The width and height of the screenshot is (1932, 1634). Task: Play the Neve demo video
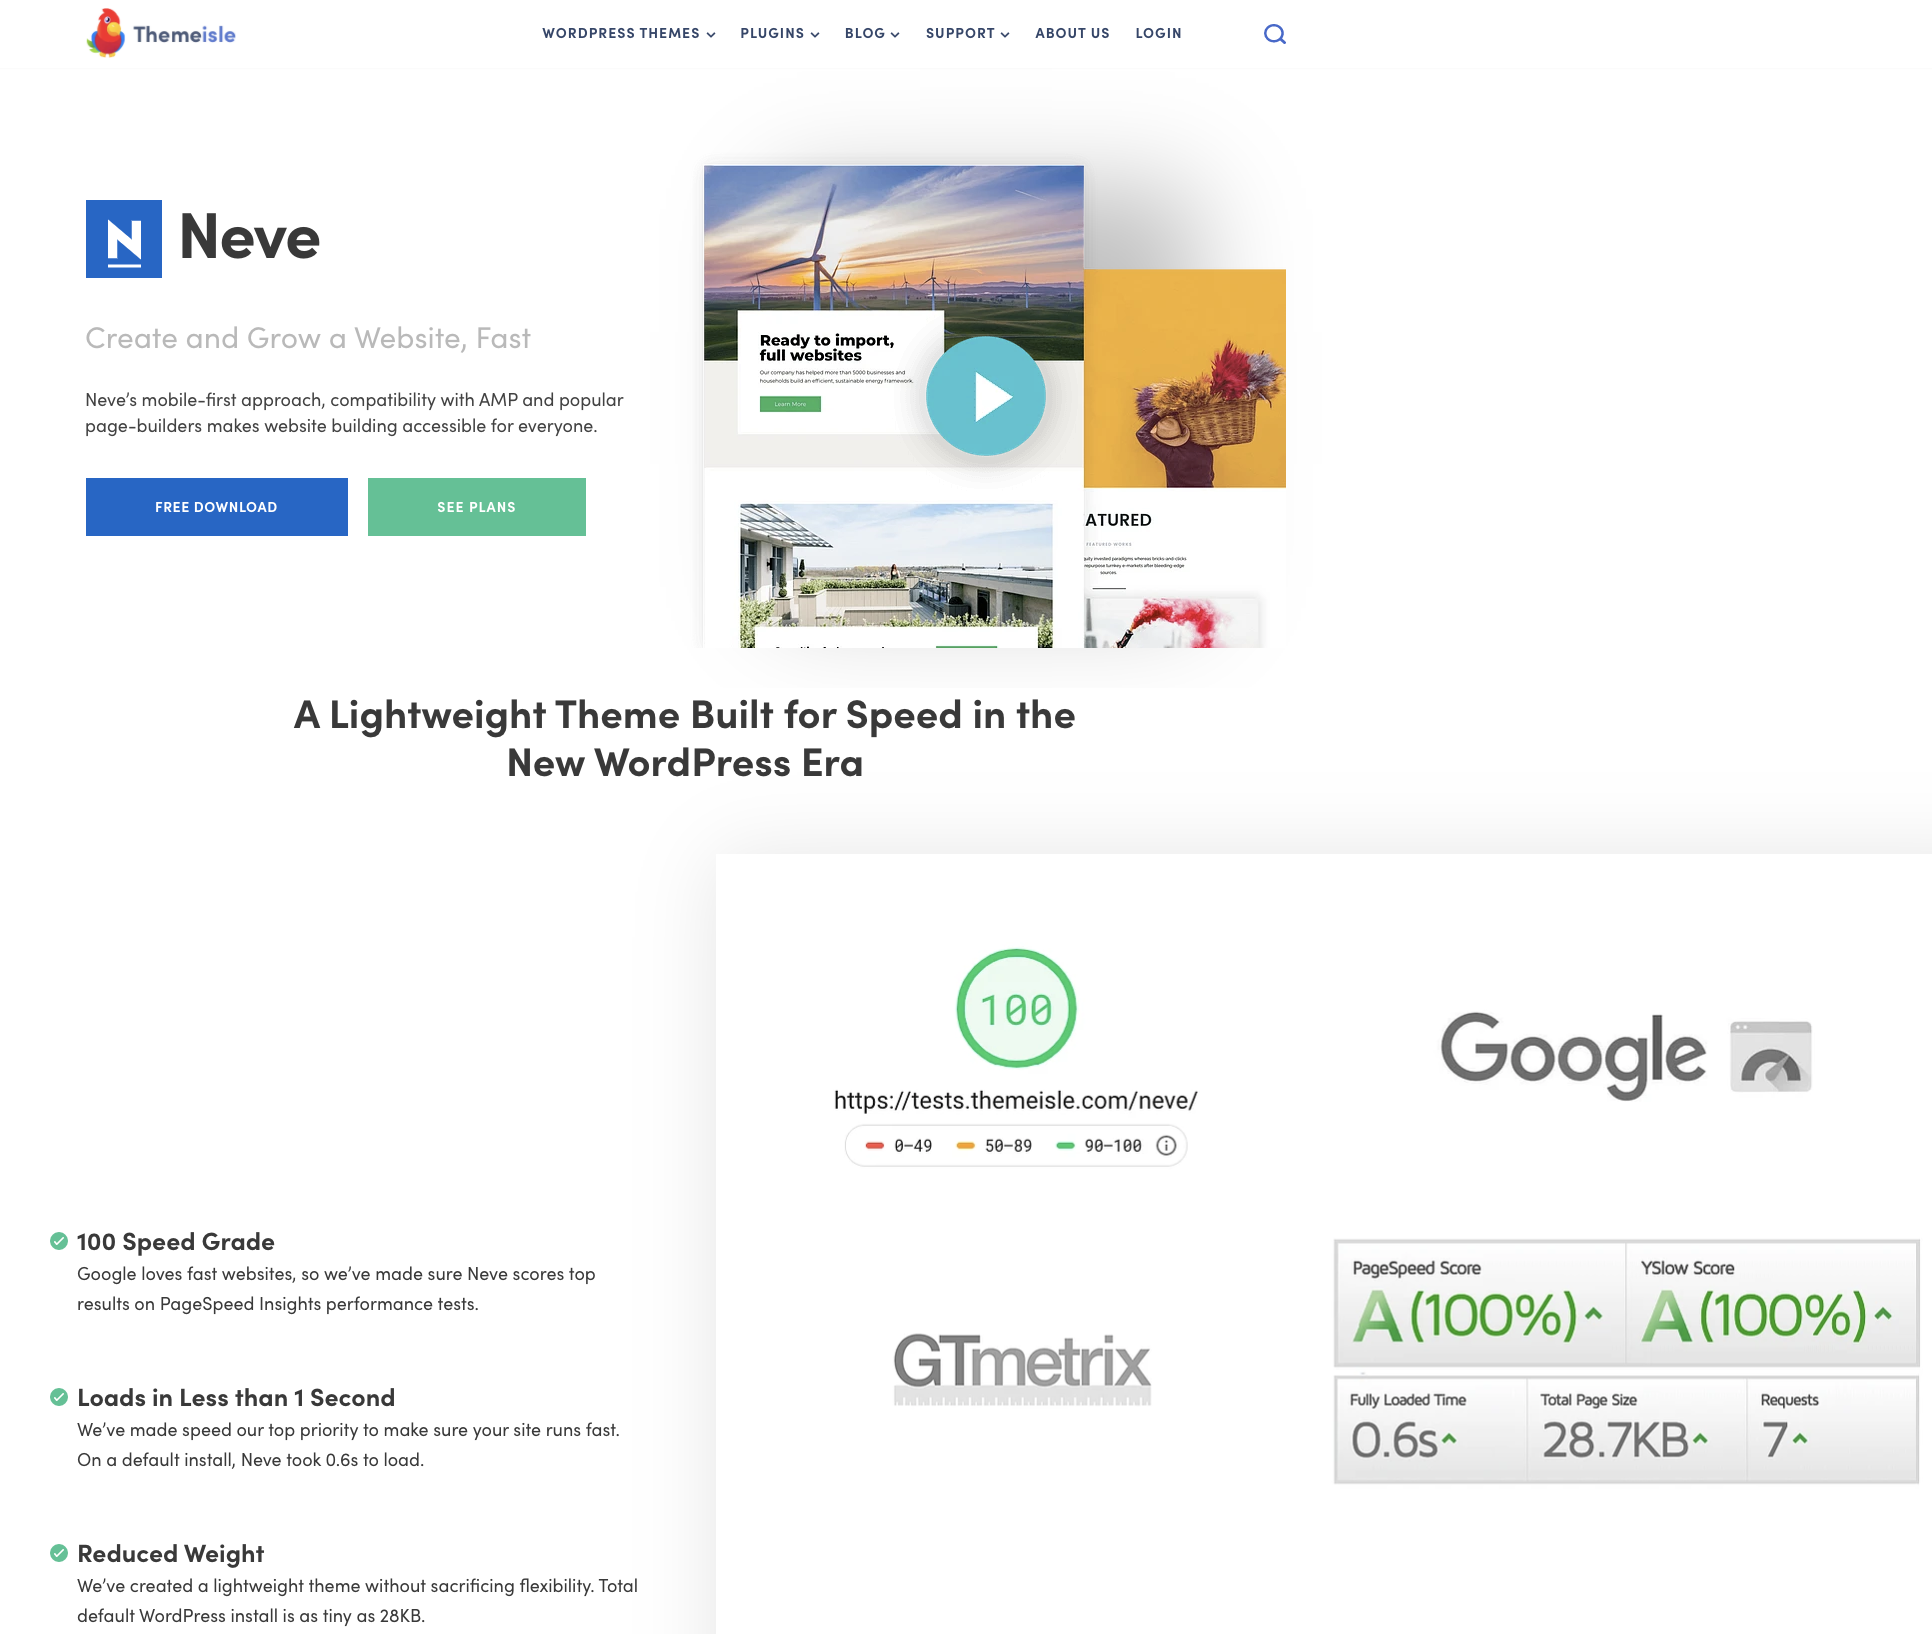(985, 396)
